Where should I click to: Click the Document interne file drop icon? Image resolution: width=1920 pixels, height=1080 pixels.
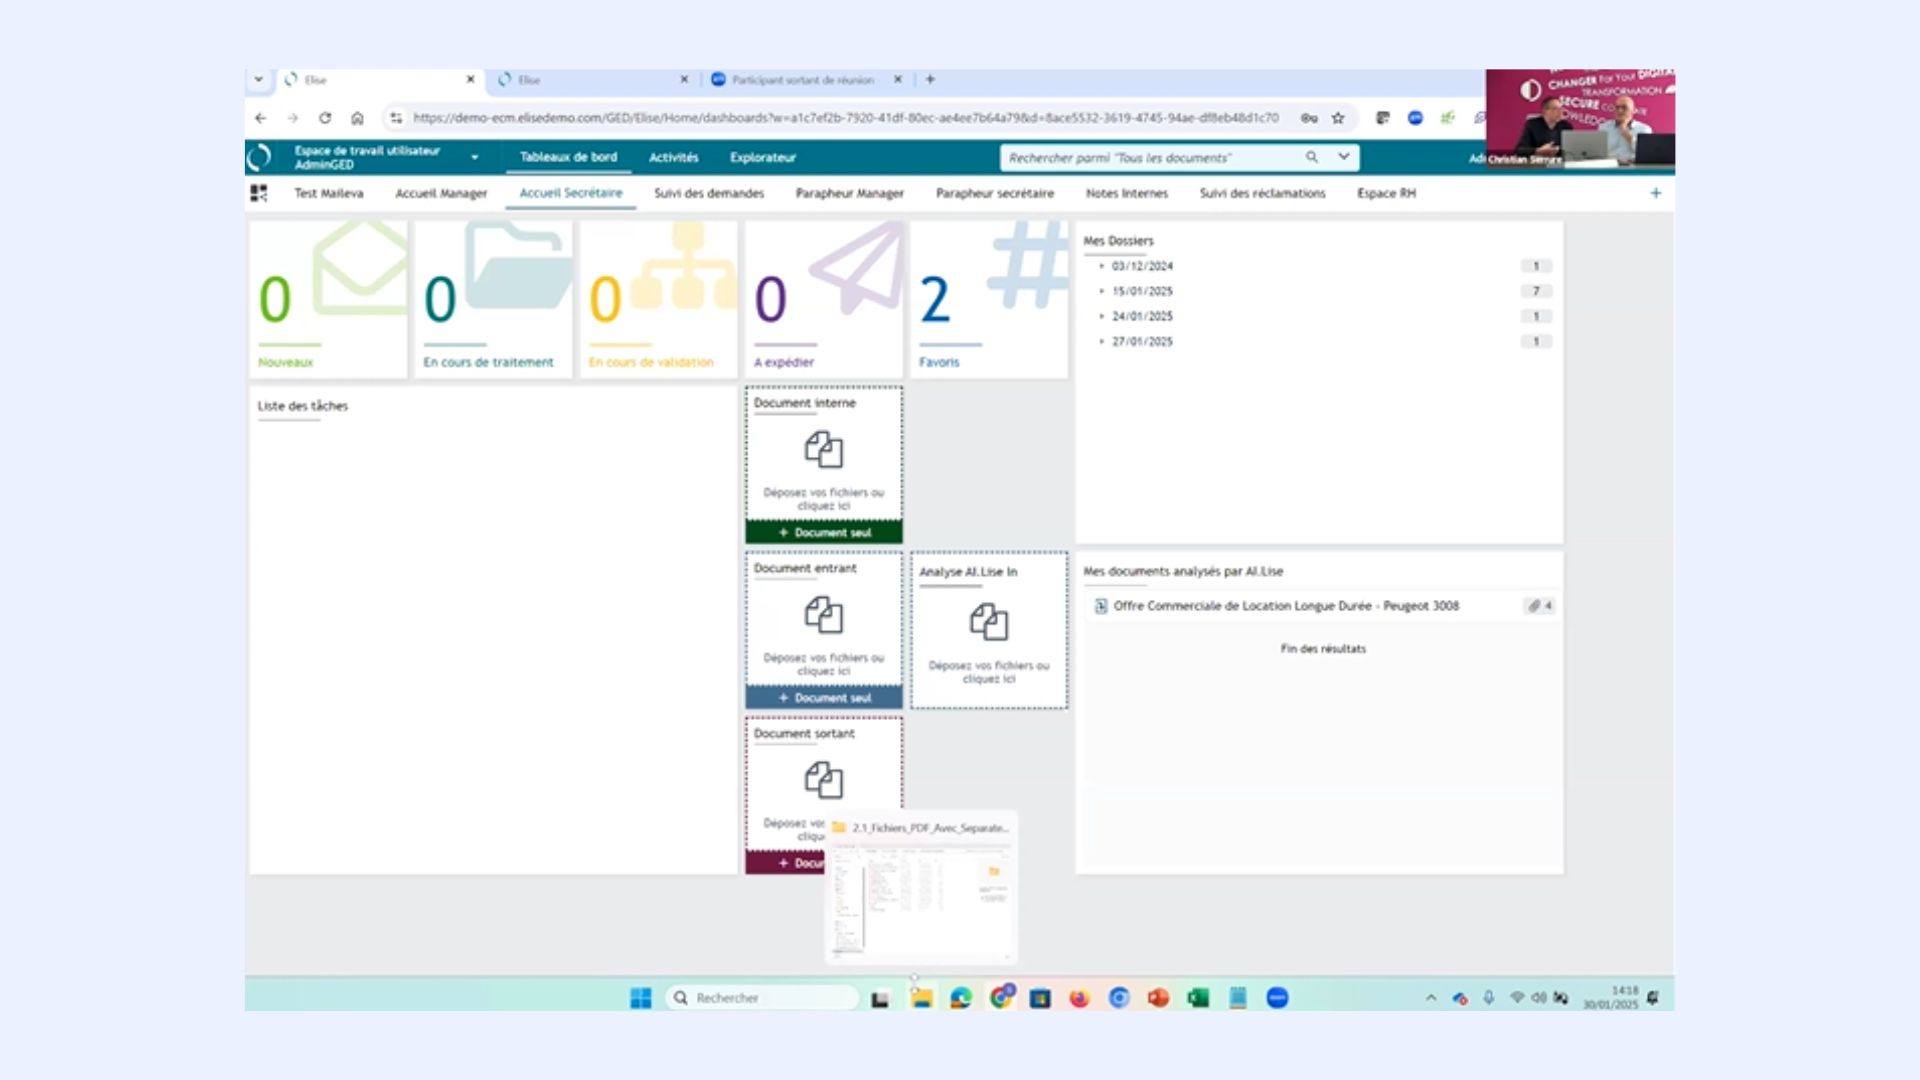pyautogui.click(x=824, y=450)
